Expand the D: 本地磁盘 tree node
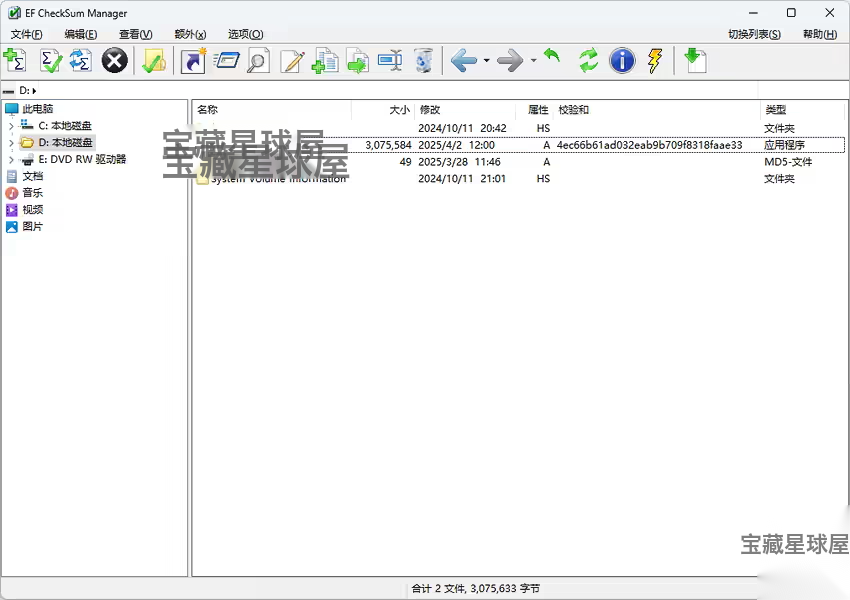 pos(11,143)
